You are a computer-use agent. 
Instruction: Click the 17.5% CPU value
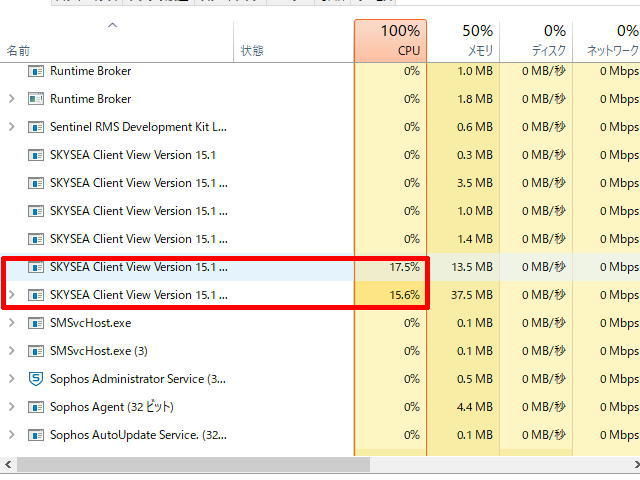404,267
